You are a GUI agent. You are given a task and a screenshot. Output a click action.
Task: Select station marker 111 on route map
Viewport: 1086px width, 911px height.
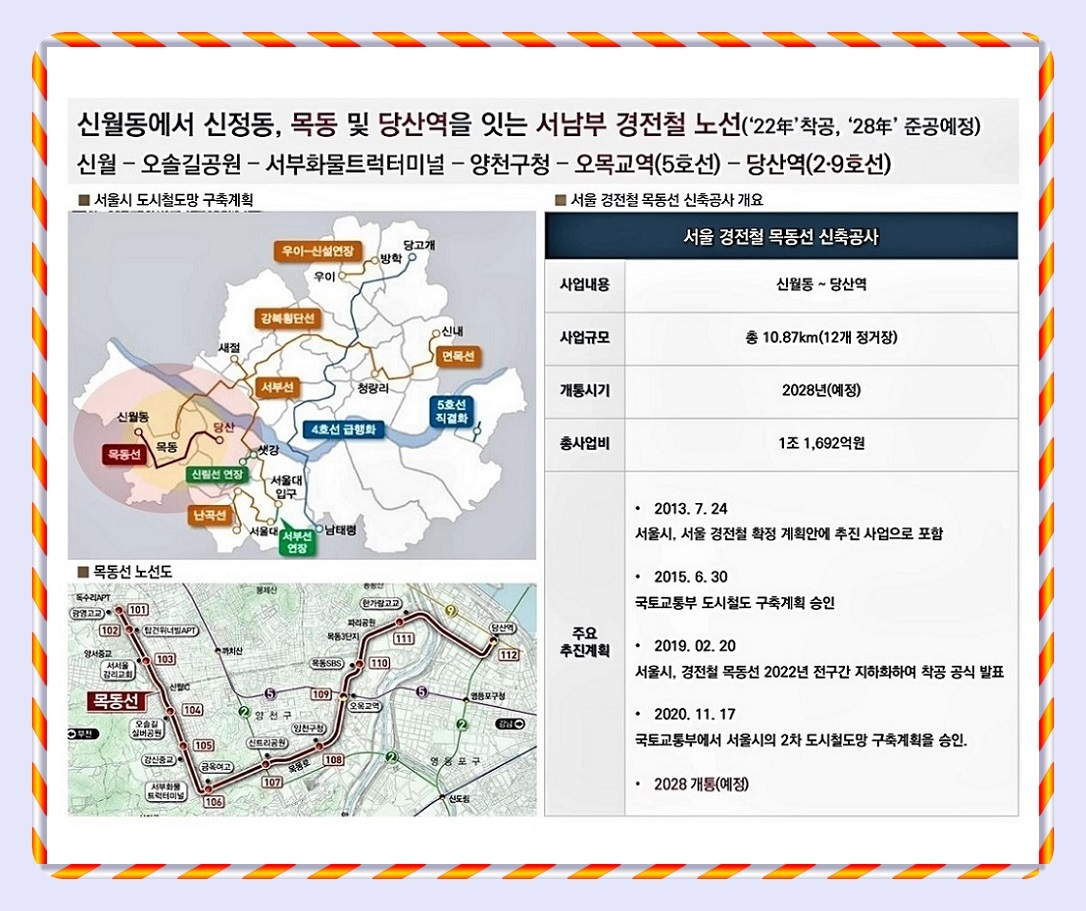coord(404,639)
